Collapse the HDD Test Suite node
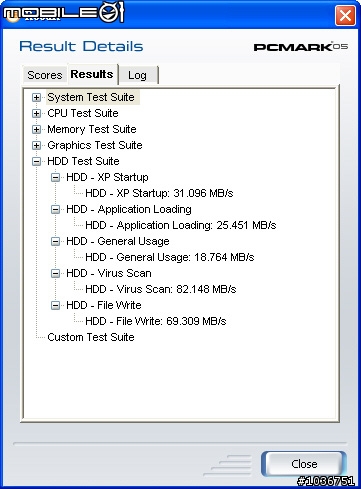The width and height of the screenshot is (361, 489). click(36, 161)
